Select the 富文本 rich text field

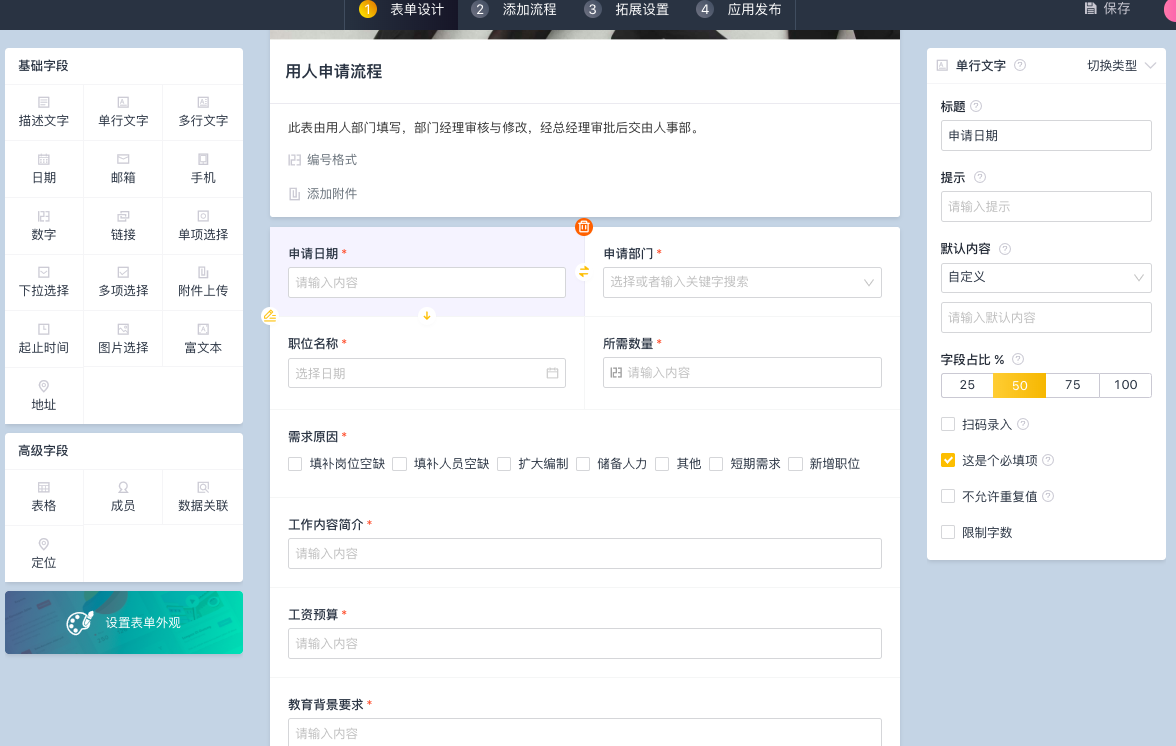(203, 337)
